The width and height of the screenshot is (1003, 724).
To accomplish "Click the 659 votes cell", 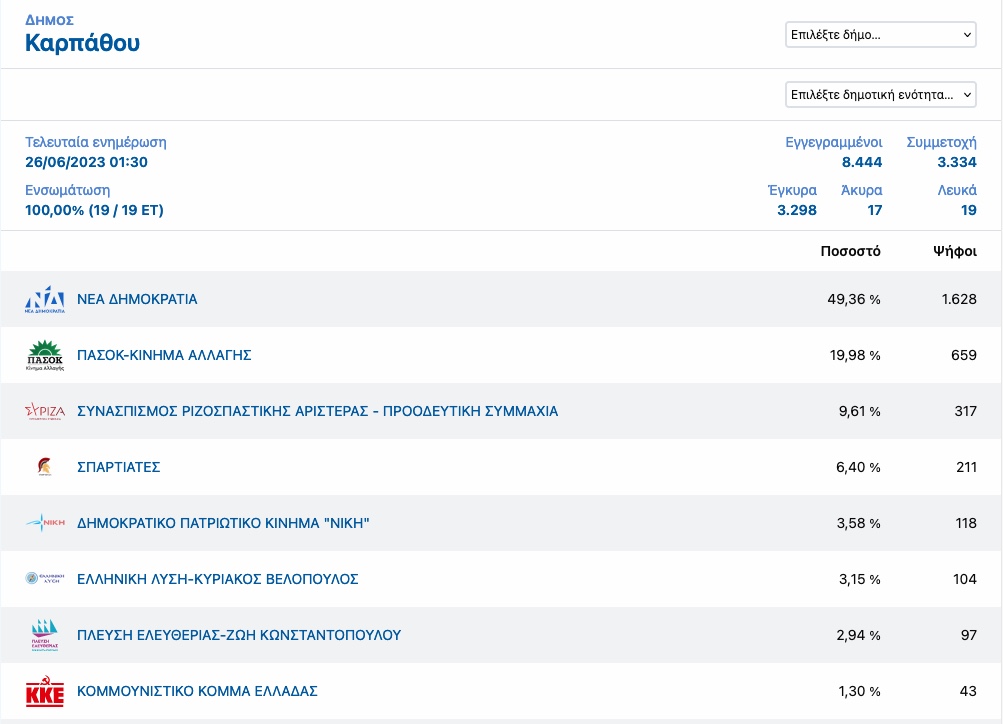I will click(x=963, y=355).
